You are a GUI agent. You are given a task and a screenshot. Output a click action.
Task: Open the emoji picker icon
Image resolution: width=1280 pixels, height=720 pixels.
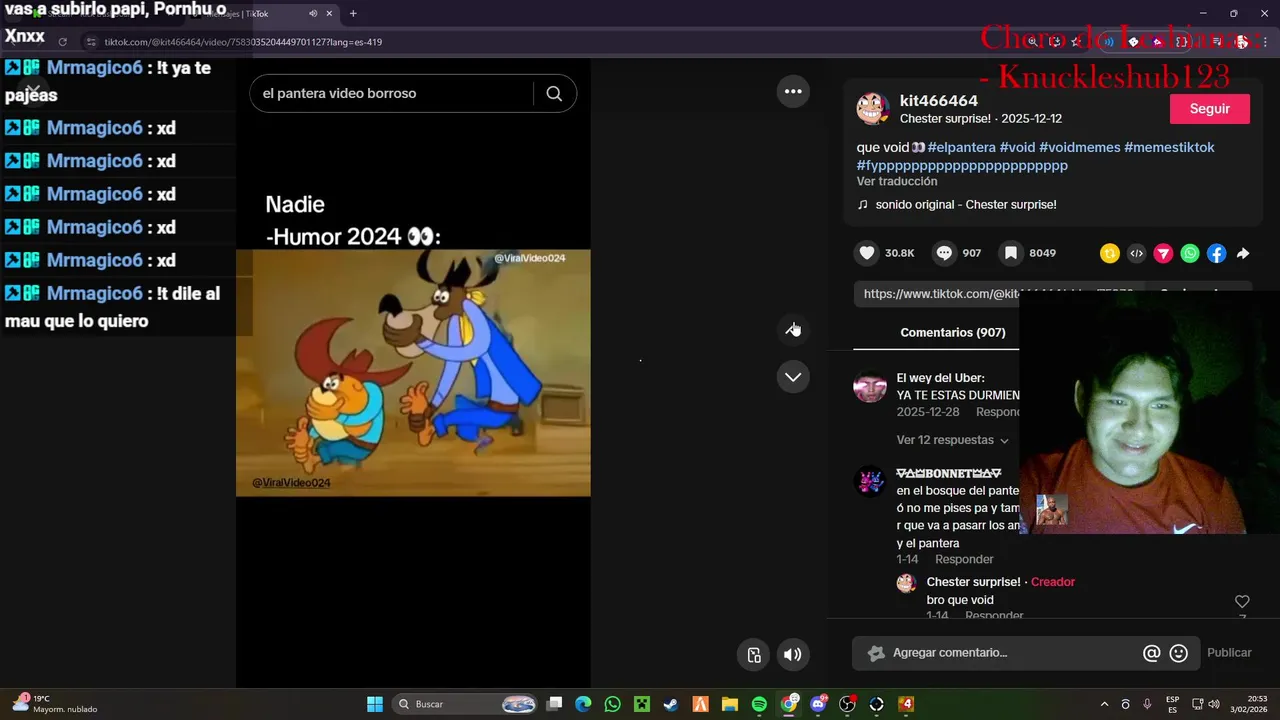pyautogui.click(x=1179, y=653)
